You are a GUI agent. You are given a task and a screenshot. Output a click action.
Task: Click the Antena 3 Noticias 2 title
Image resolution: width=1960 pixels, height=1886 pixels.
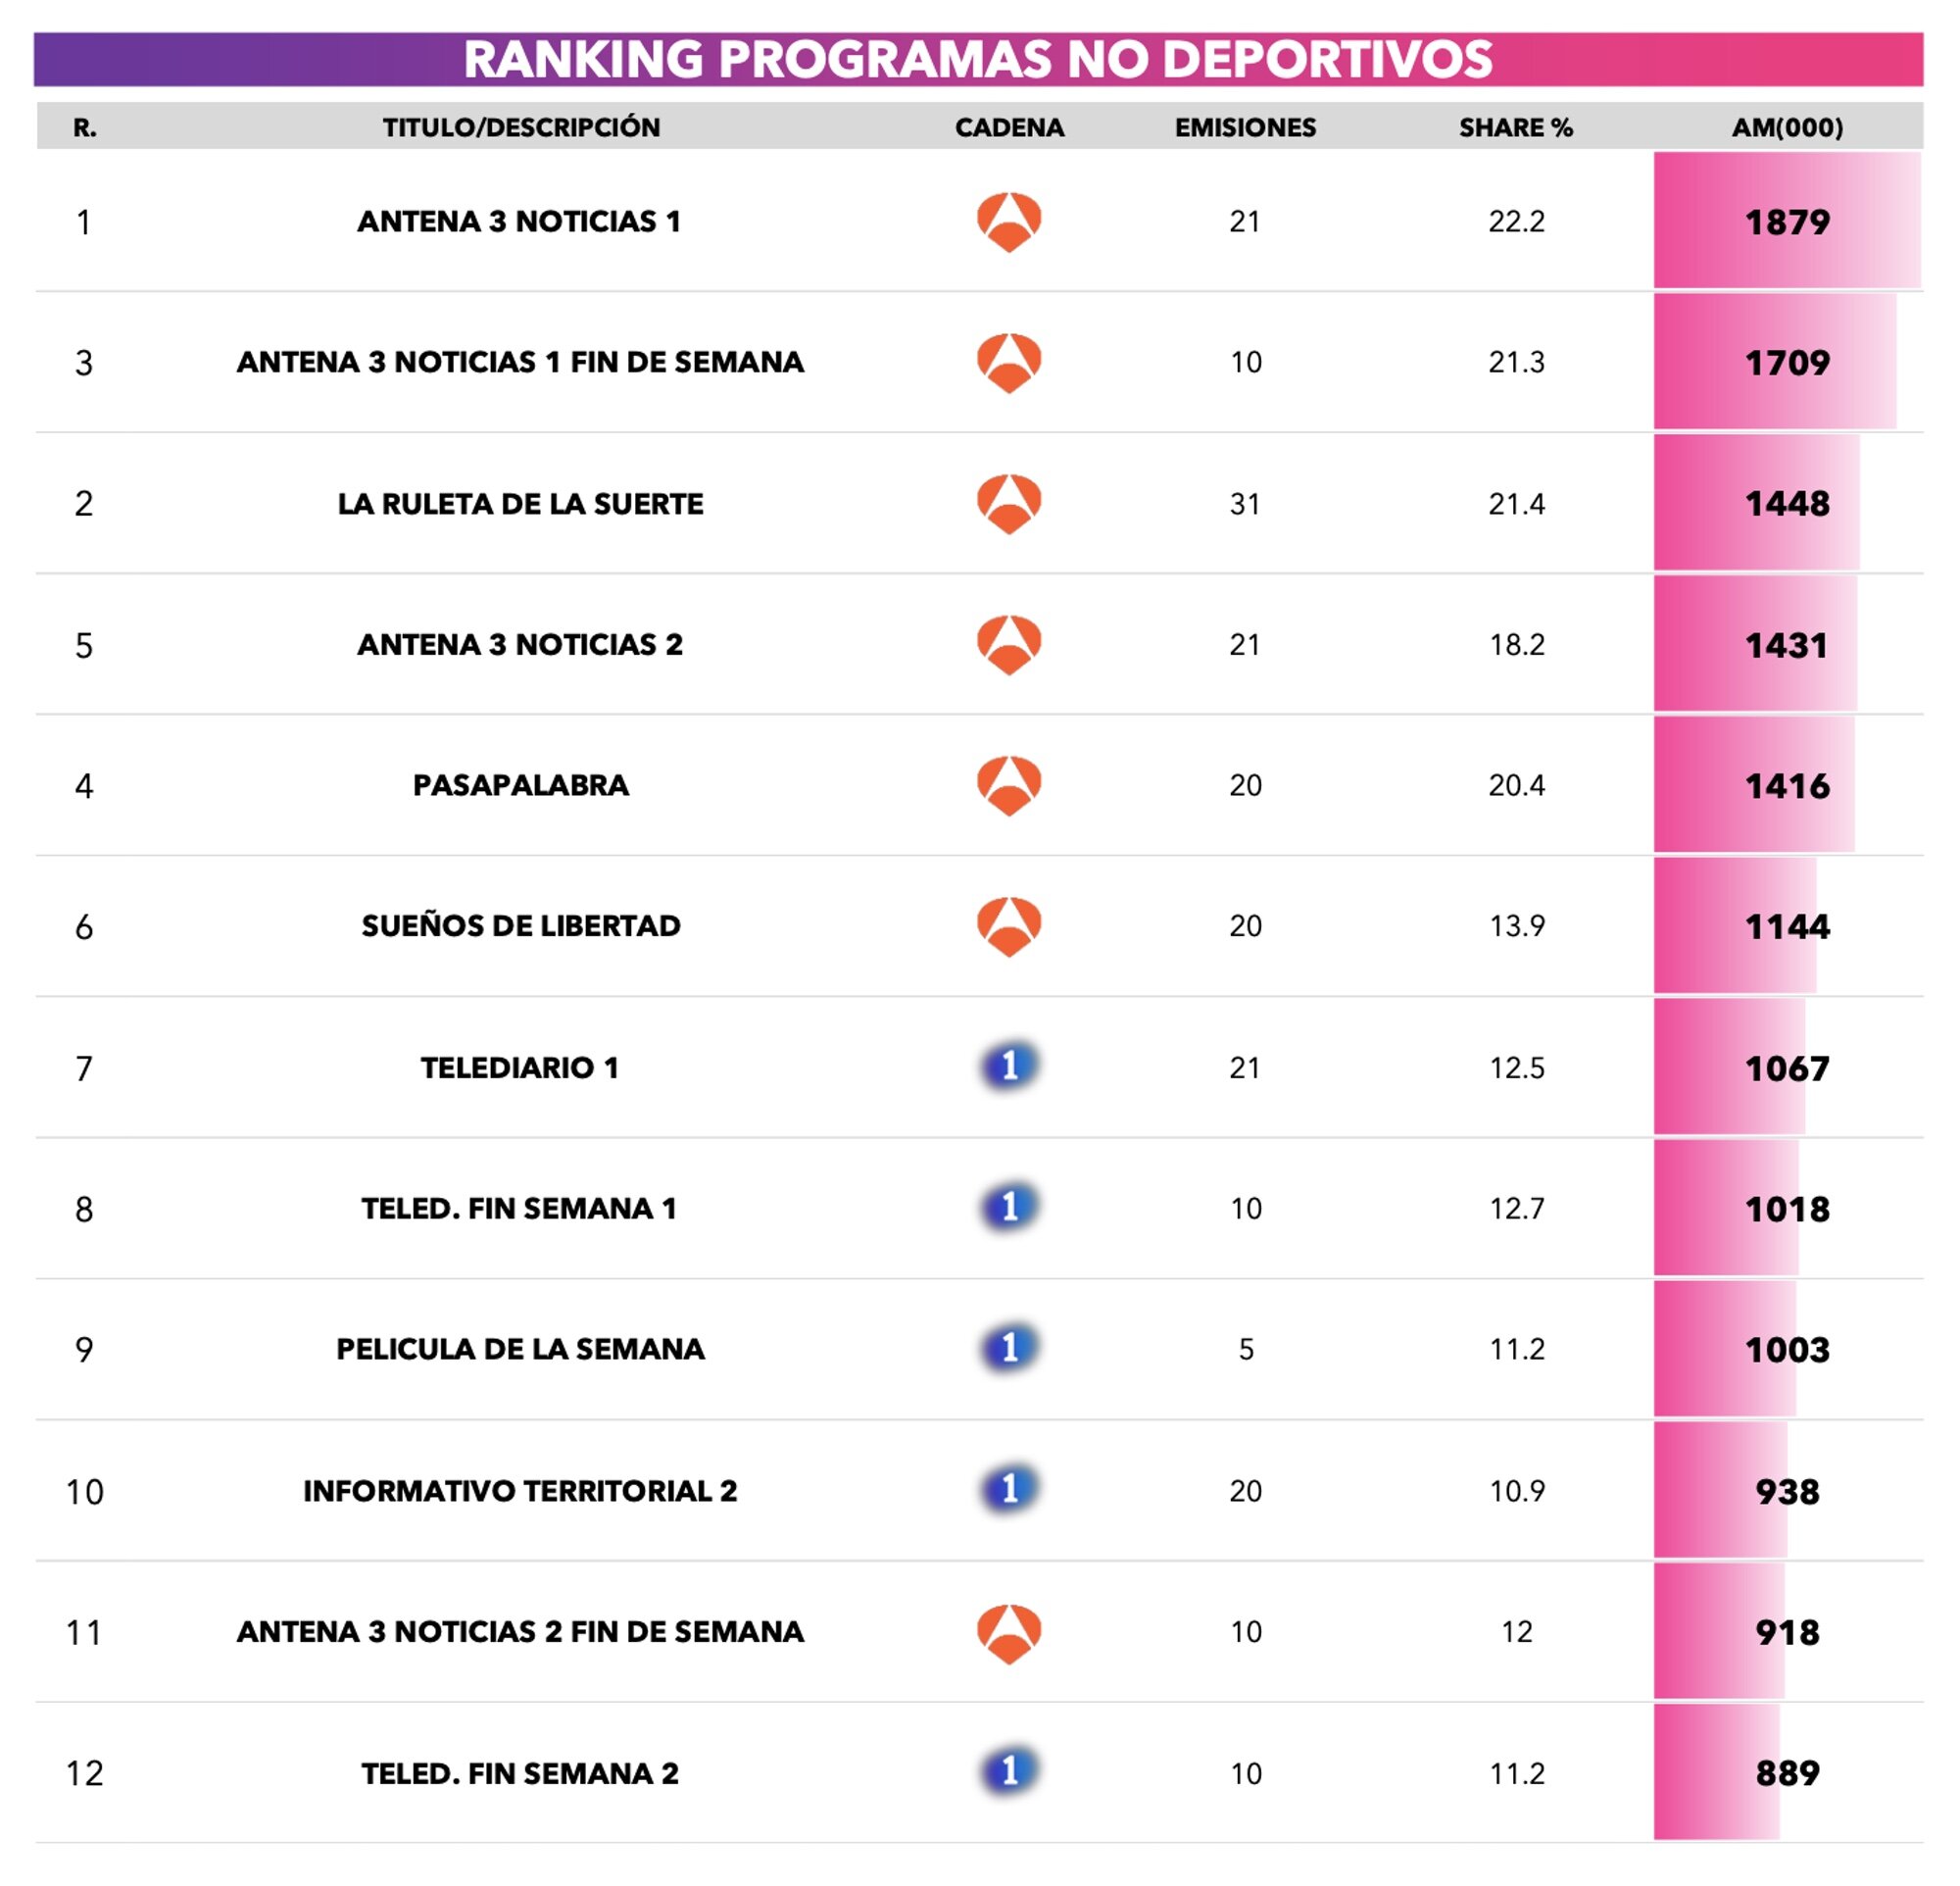pyautogui.click(x=520, y=645)
